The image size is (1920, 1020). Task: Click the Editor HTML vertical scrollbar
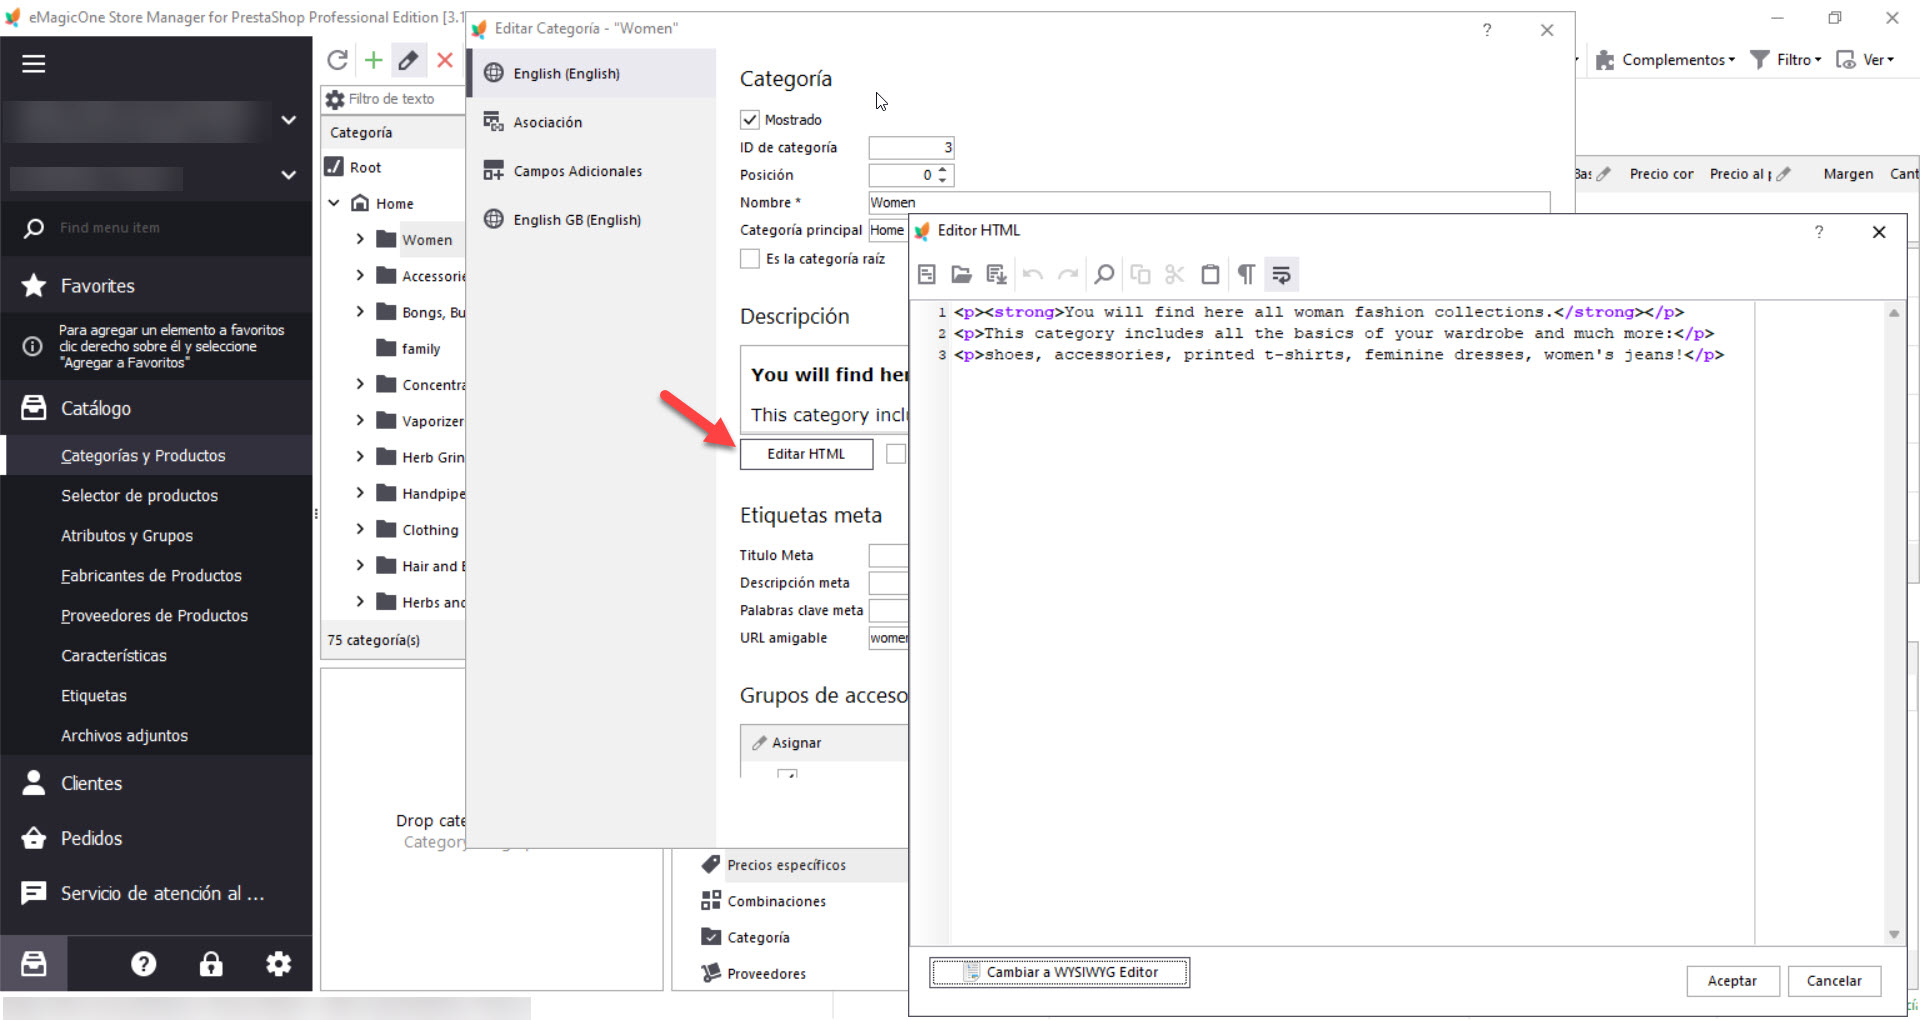tap(1893, 622)
